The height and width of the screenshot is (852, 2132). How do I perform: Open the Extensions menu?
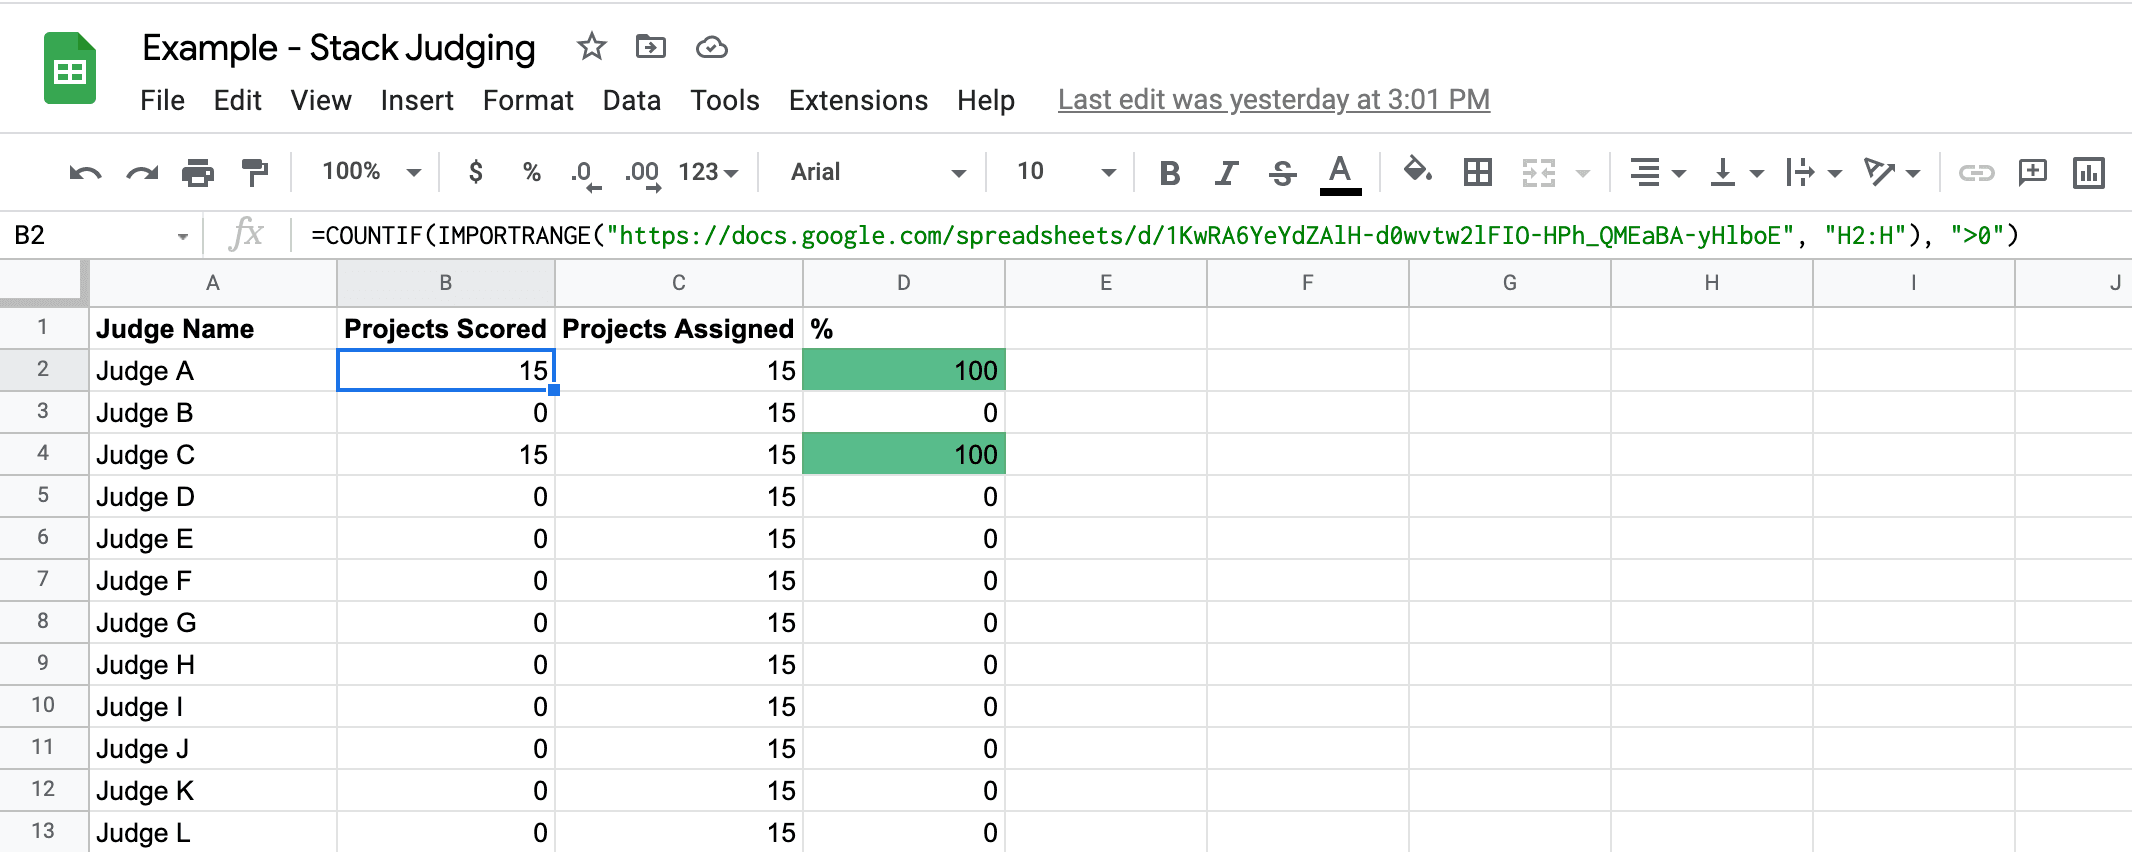click(x=858, y=100)
